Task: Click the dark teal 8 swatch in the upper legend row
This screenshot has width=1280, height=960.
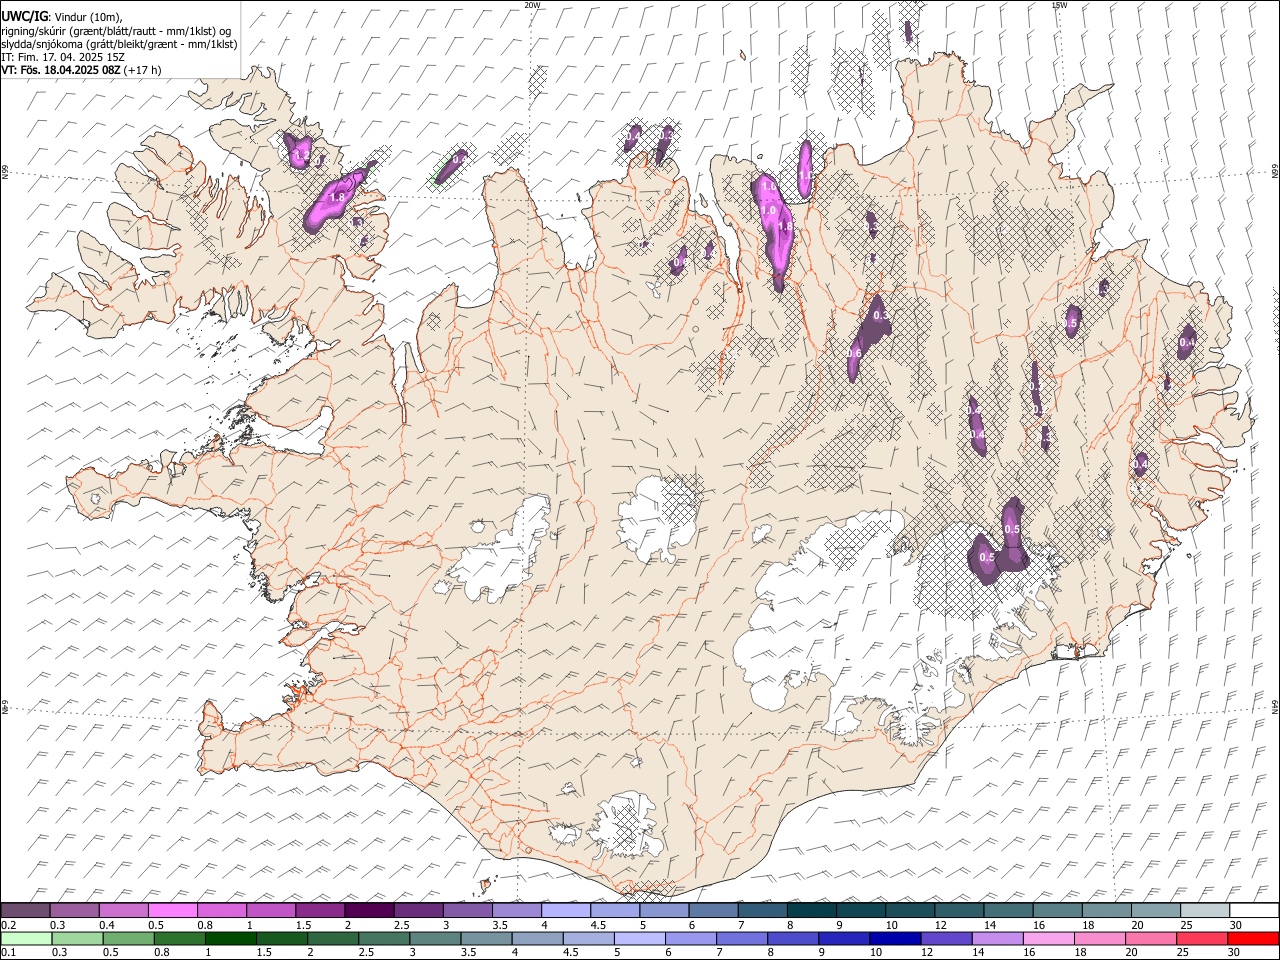Action: coord(812,911)
